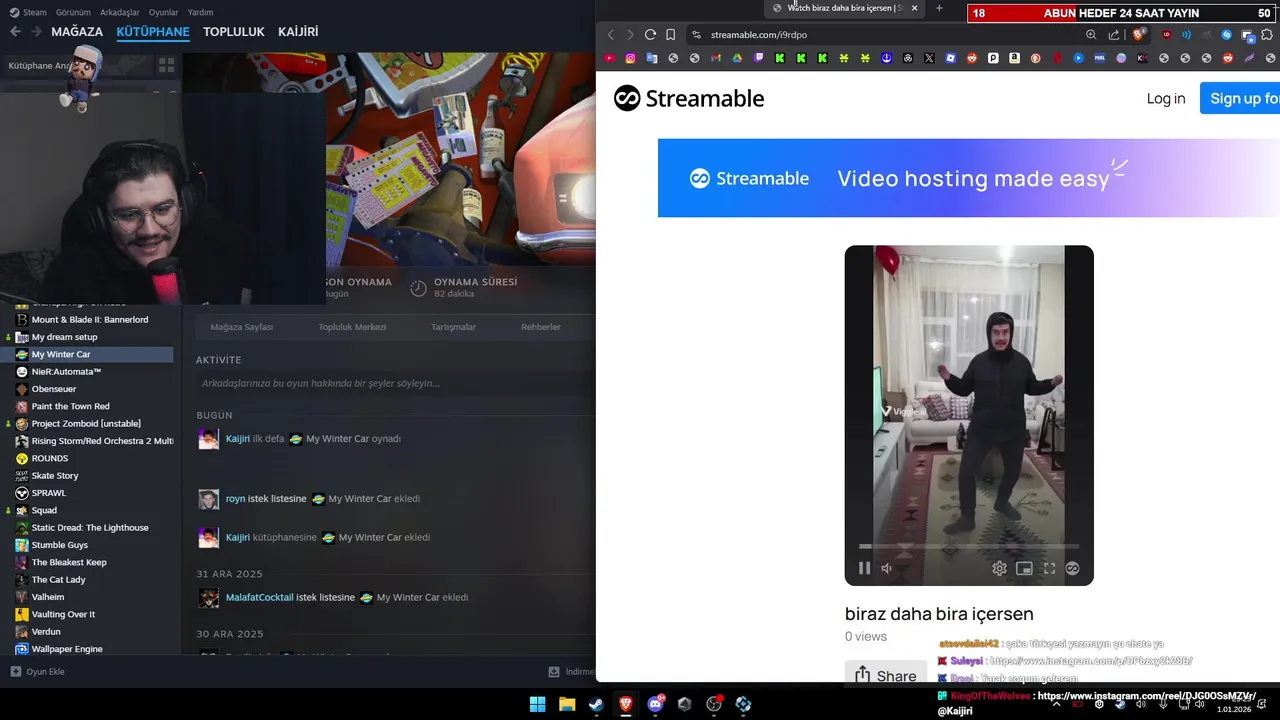Open the Gmail bookmark
Screen dimensions: 1280x720
716,58
